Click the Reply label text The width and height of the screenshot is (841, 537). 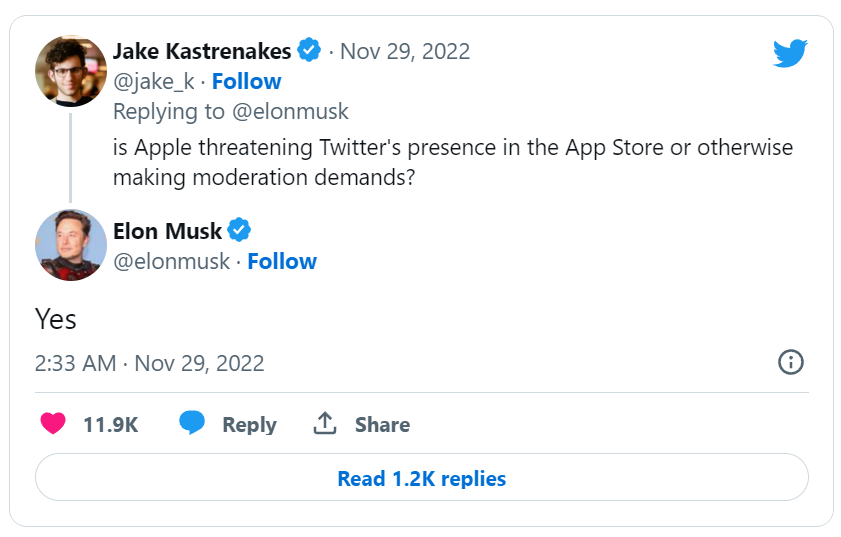[x=249, y=425]
